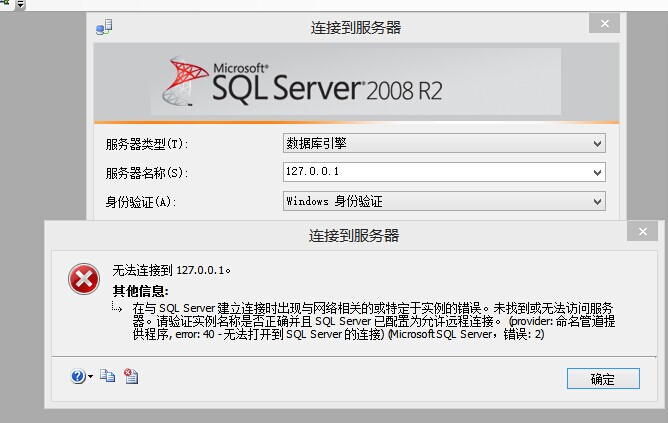Open the quick access dropdown arrow in background window
Image resolution: width=668 pixels, height=423 pixels.
point(20,5)
